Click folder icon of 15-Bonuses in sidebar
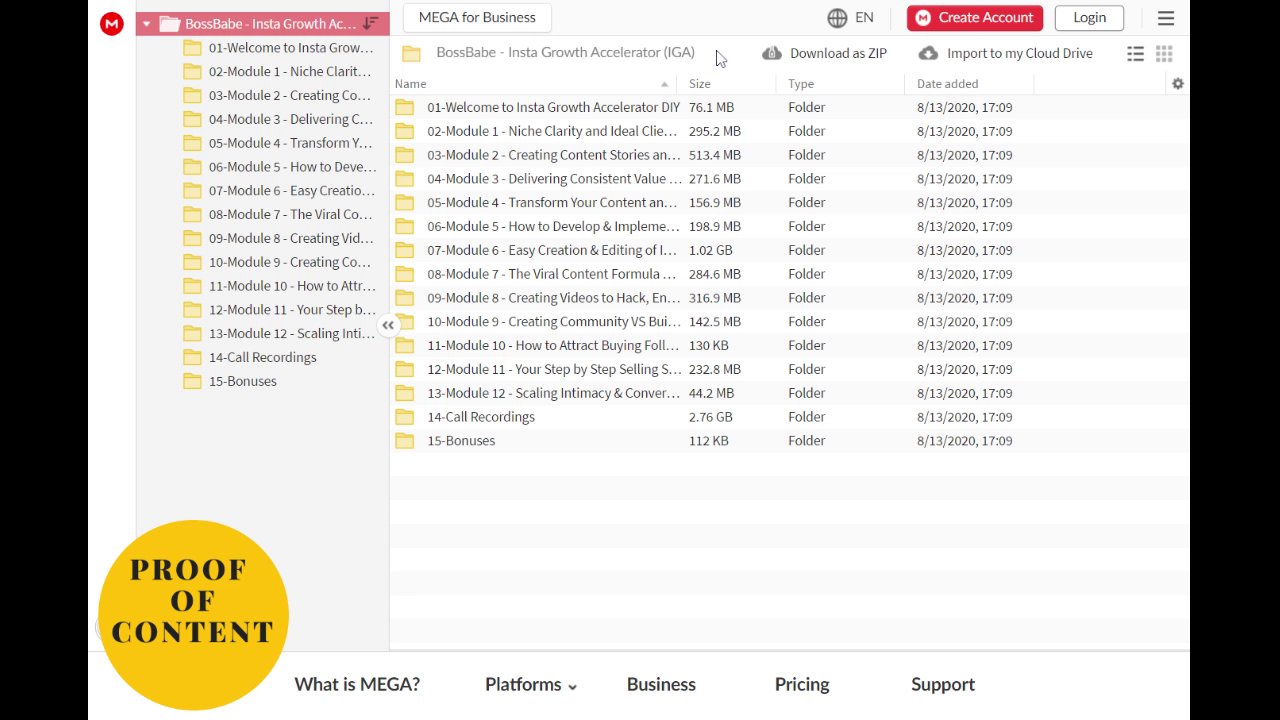This screenshot has height=720, width=1280. click(193, 381)
